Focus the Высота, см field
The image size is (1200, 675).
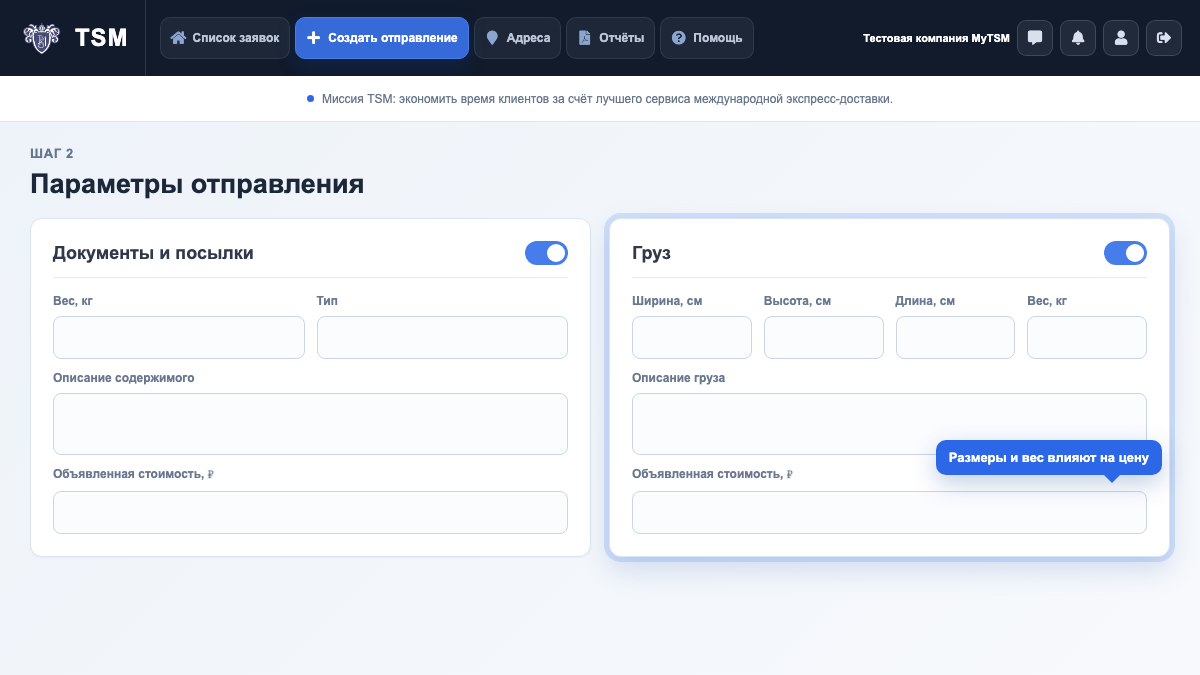pos(824,338)
